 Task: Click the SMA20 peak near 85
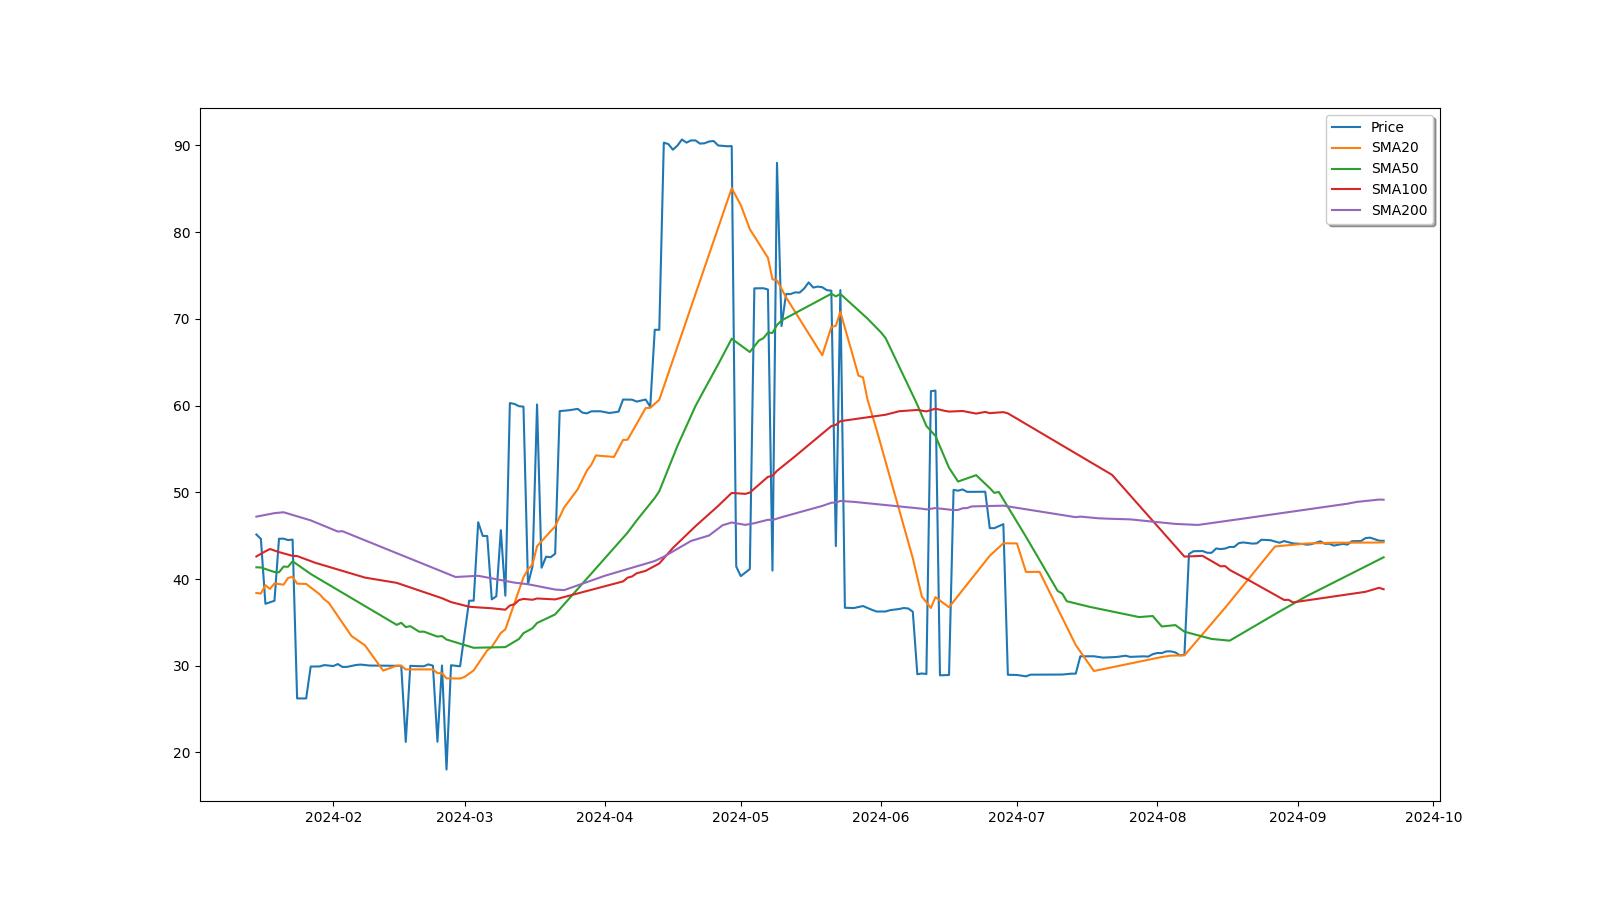click(x=731, y=188)
